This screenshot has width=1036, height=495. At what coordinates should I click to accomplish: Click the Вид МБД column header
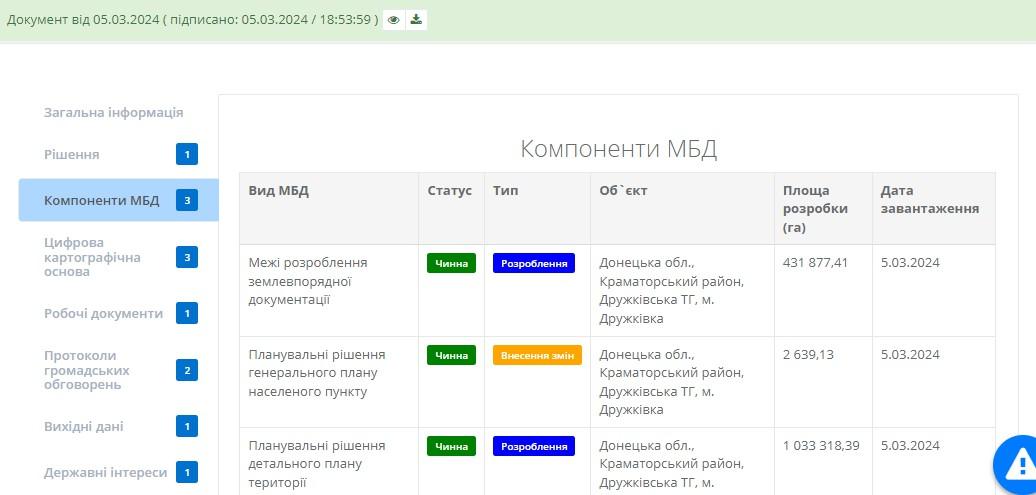(x=279, y=191)
